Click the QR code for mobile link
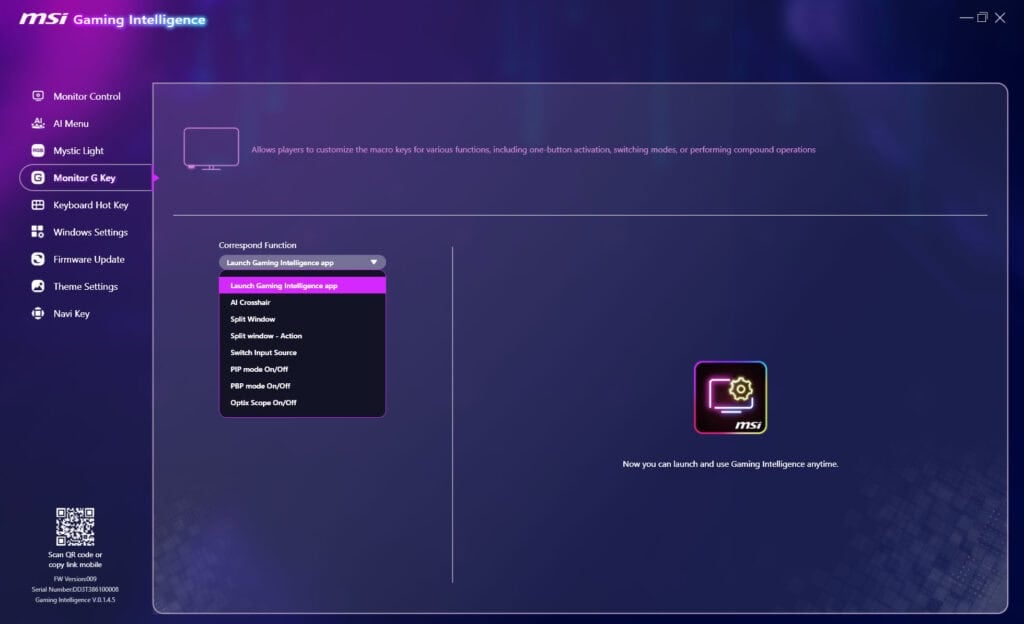 [75, 527]
